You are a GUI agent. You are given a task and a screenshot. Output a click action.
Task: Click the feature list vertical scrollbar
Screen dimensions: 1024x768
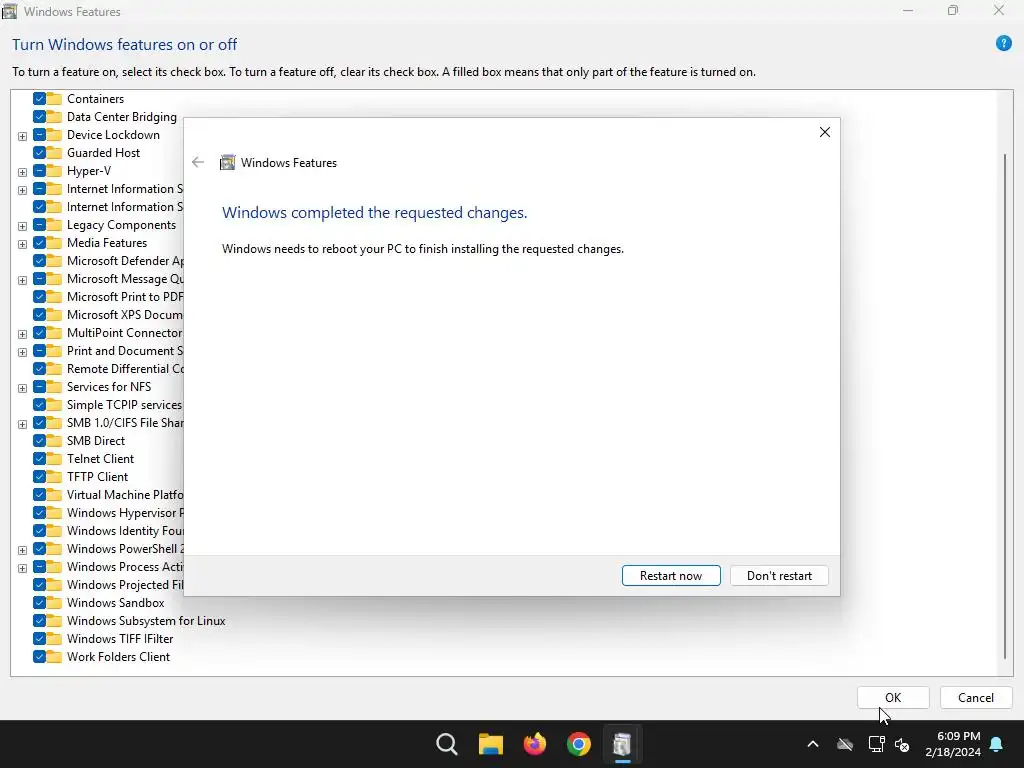pos(1004,406)
